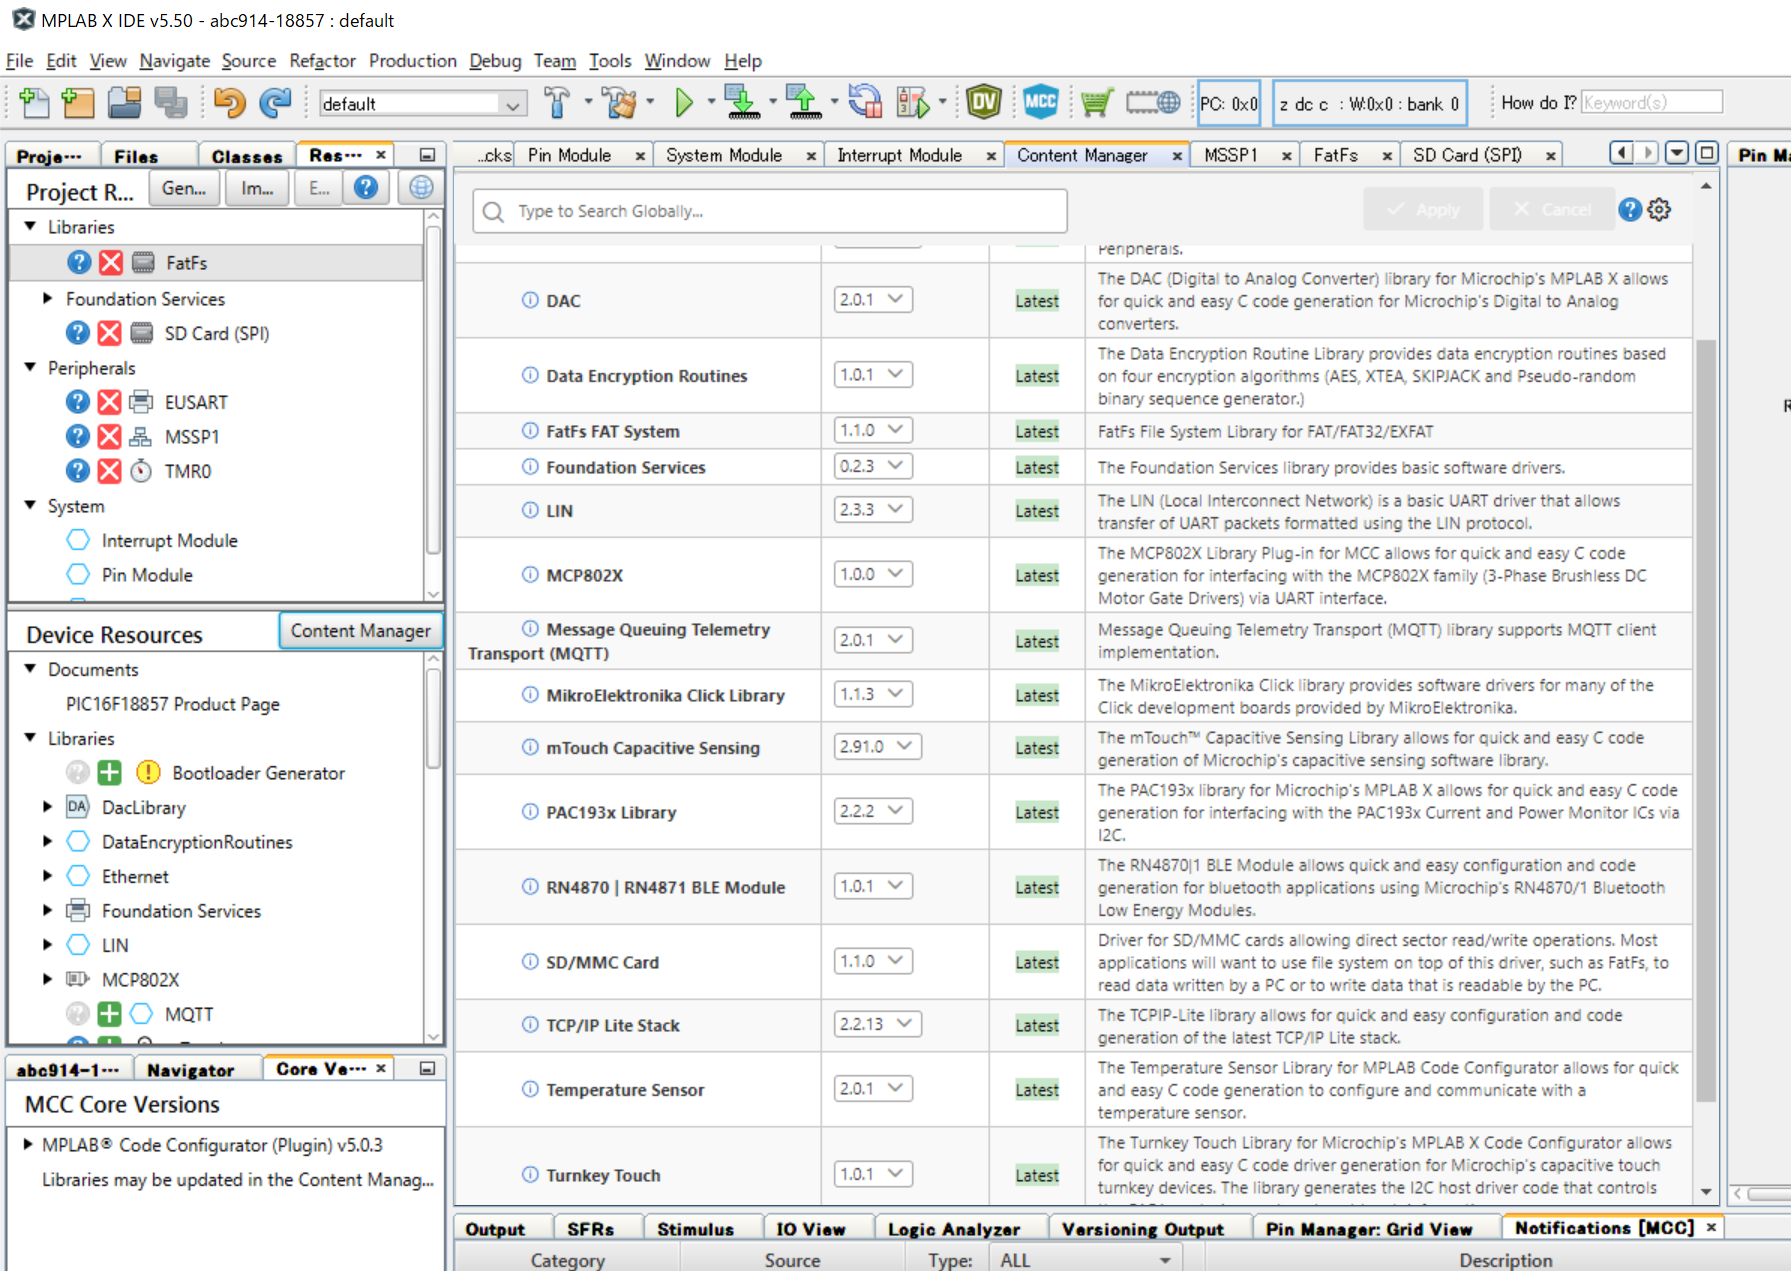Launch the MCC Code Configurator icon
This screenshot has height=1271, width=1791.
[x=1041, y=102]
